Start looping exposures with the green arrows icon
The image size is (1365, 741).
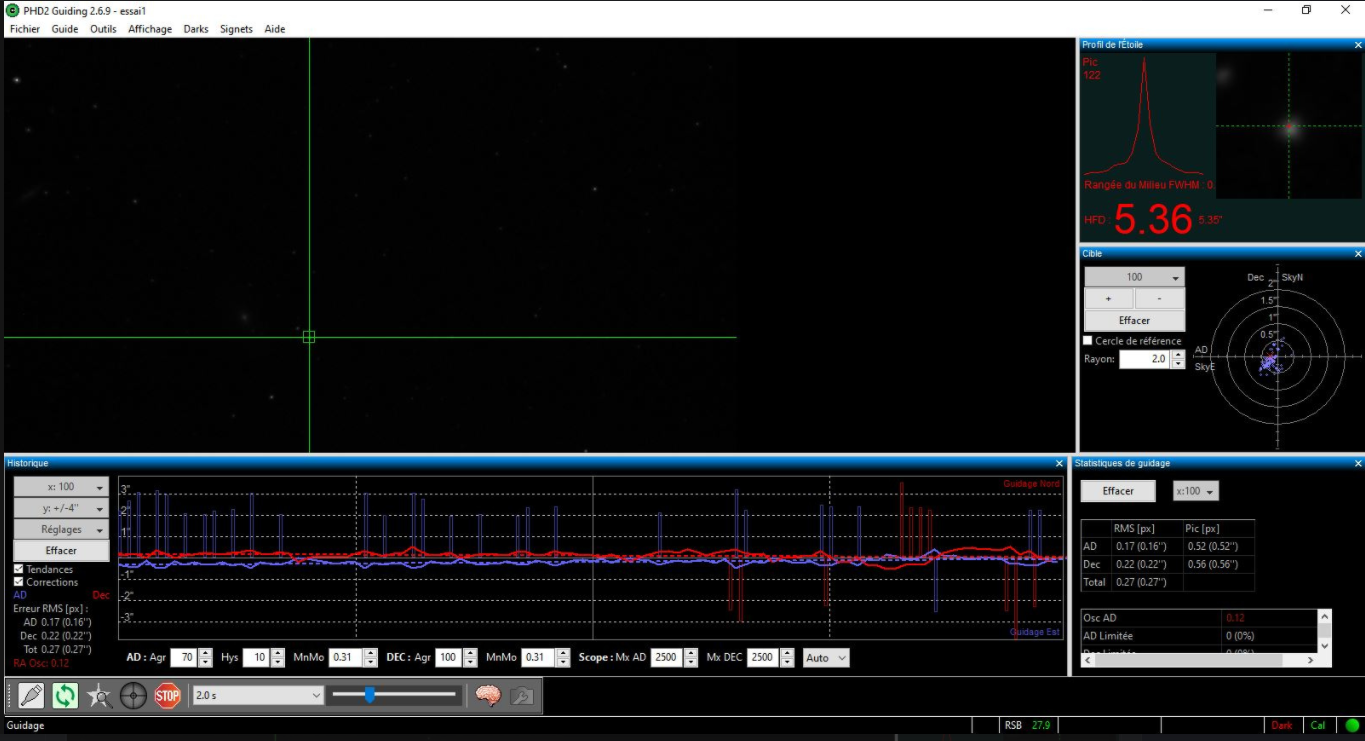(65, 695)
